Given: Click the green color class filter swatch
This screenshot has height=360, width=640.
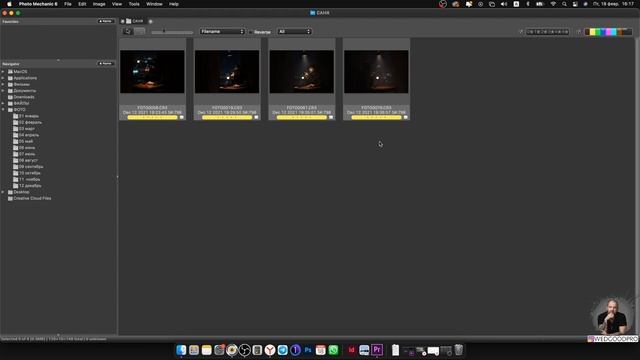Looking at the screenshot, I should coord(598,32).
